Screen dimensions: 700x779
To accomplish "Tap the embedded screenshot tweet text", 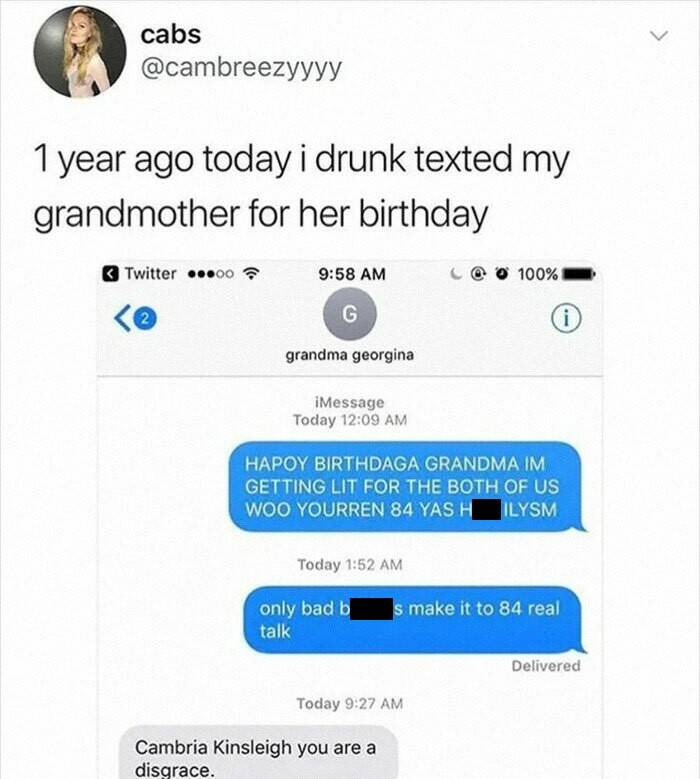I will pyautogui.click(x=301, y=186).
